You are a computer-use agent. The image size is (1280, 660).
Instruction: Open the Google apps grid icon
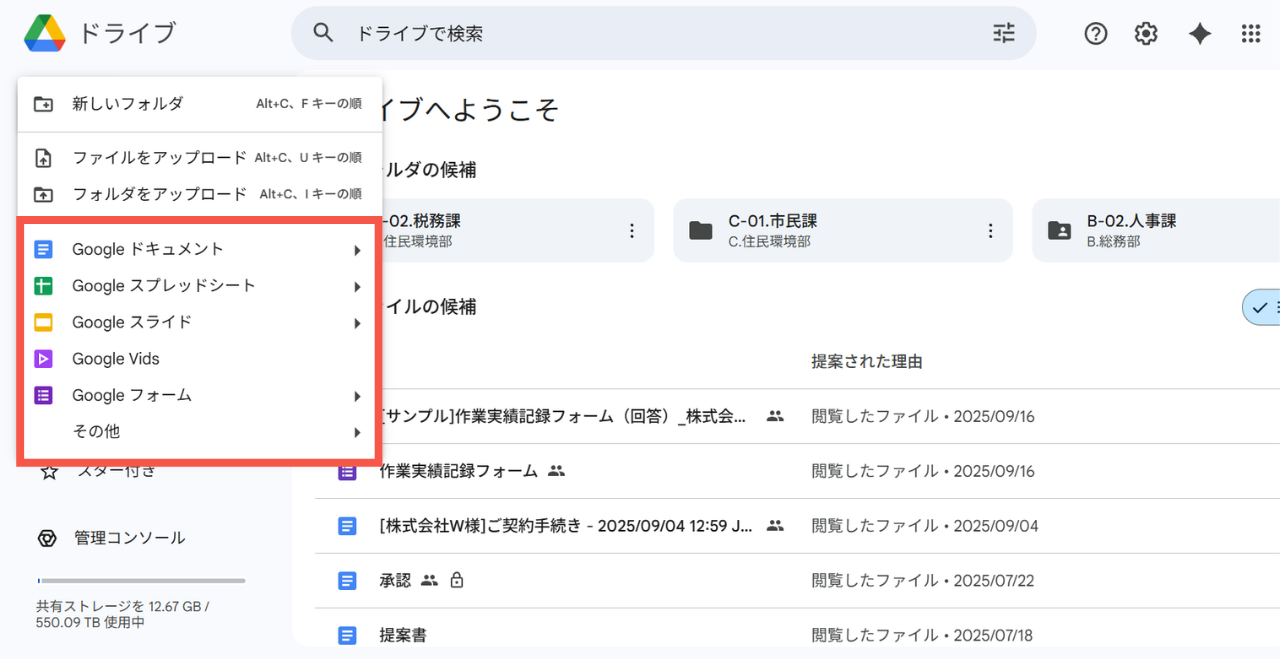(1251, 33)
